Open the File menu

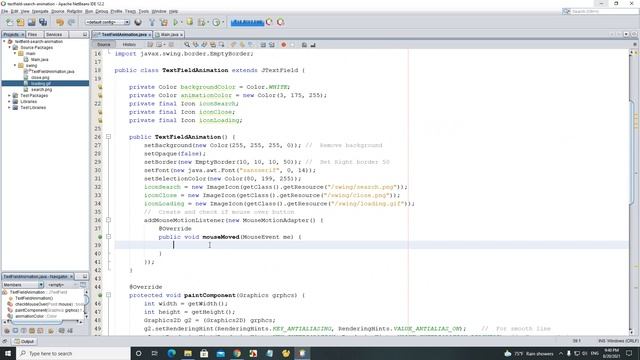coord(4,11)
